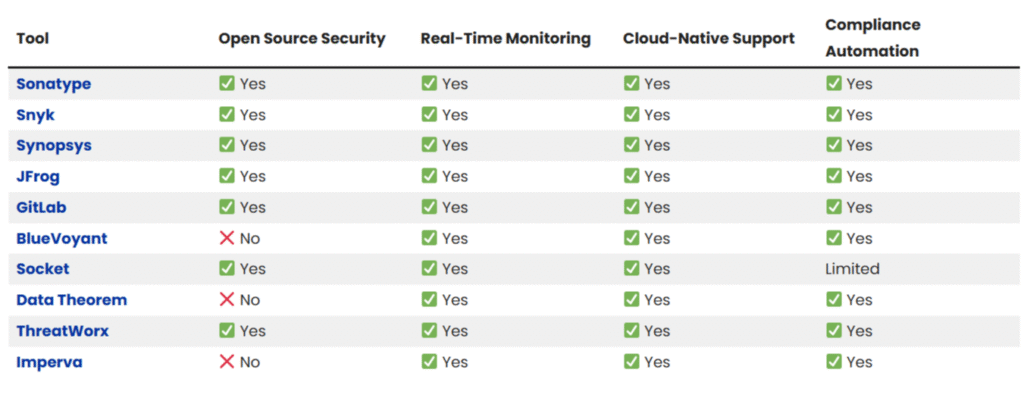The width and height of the screenshot is (1024, 395).
Task: Click Socket's green check under Real-Time Monitoring
Action: click(x=429, y=269)
